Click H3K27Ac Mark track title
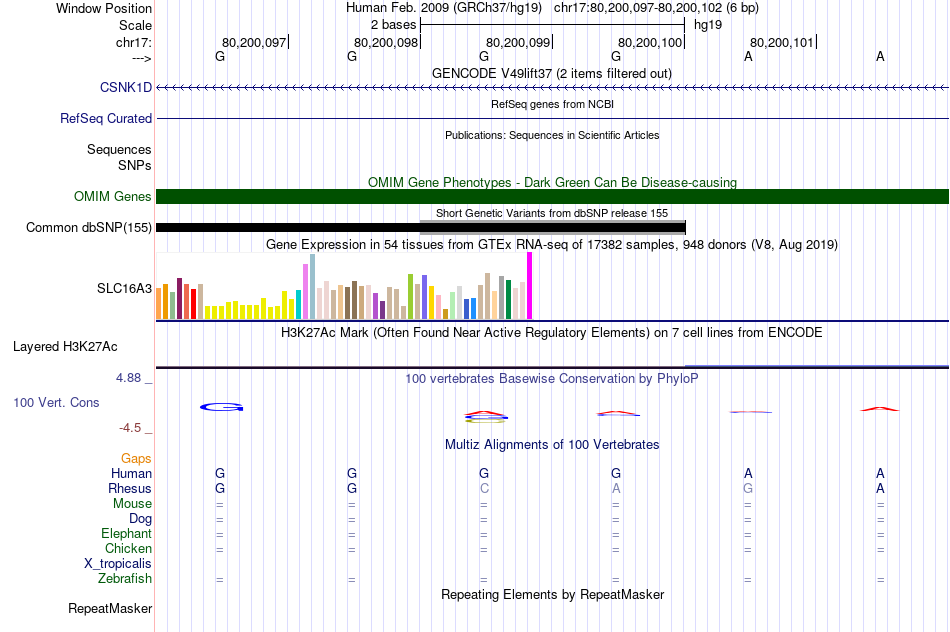Viewport: 950px width, 632px height. (x=552, y=333)
